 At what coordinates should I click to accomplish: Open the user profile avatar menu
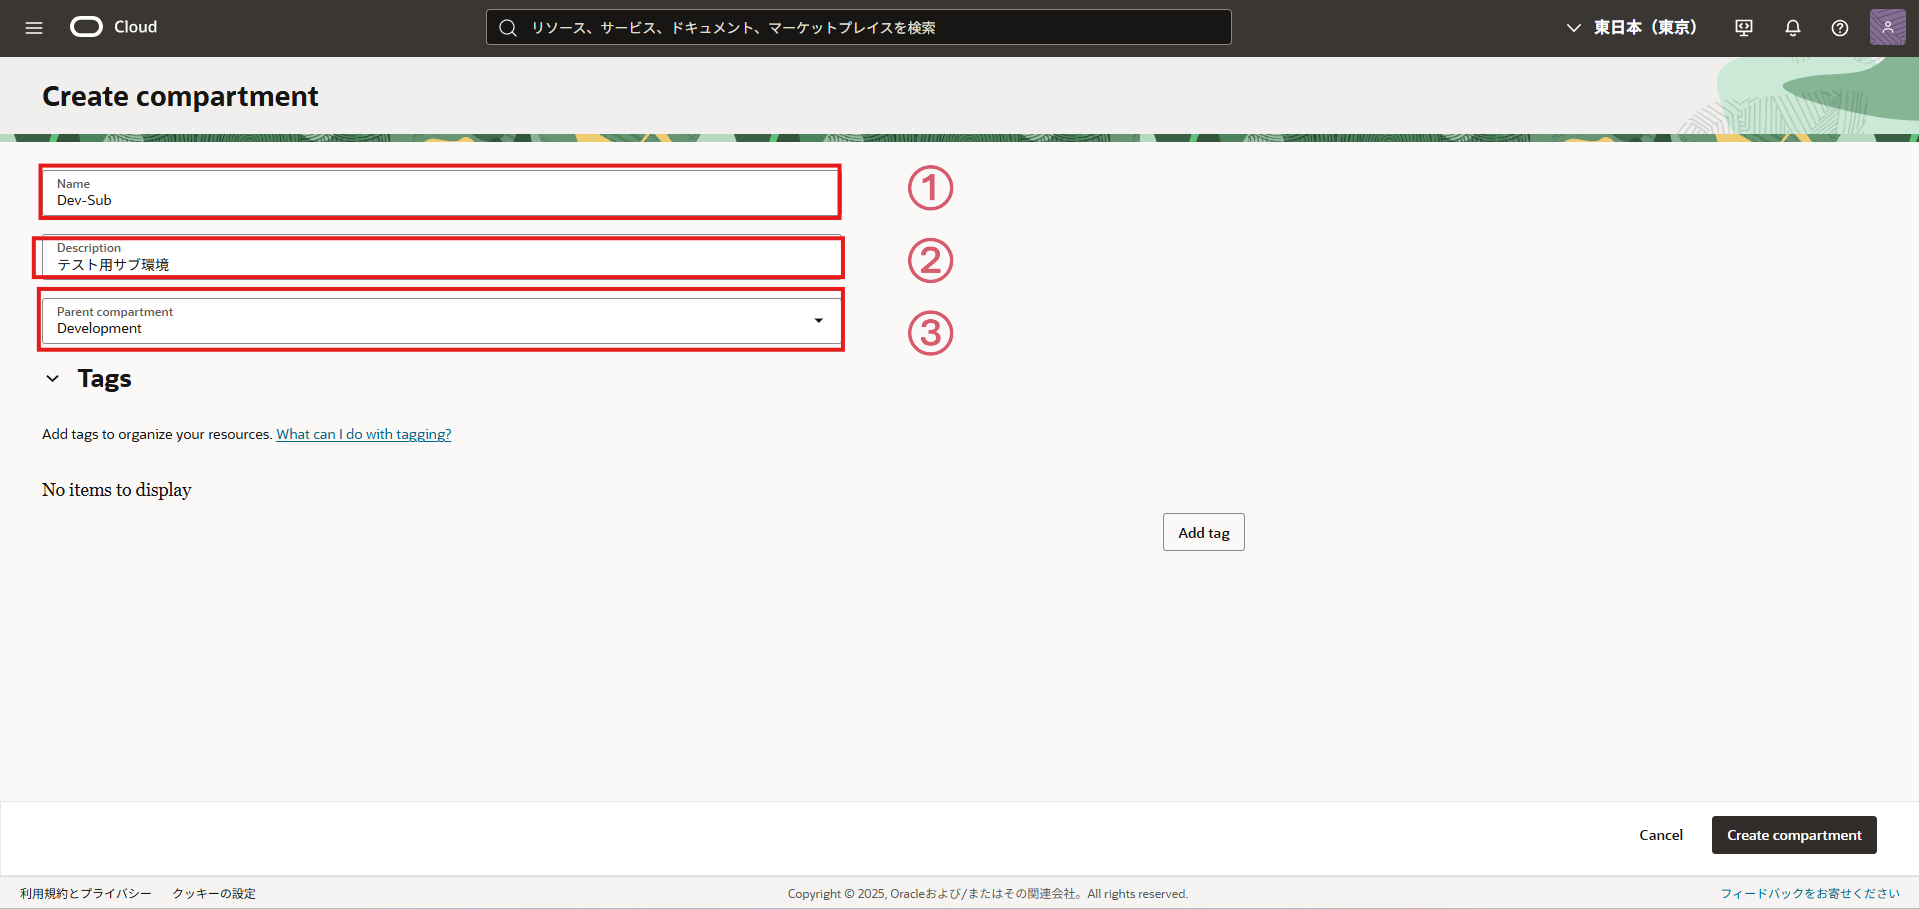pos(1888,27)
